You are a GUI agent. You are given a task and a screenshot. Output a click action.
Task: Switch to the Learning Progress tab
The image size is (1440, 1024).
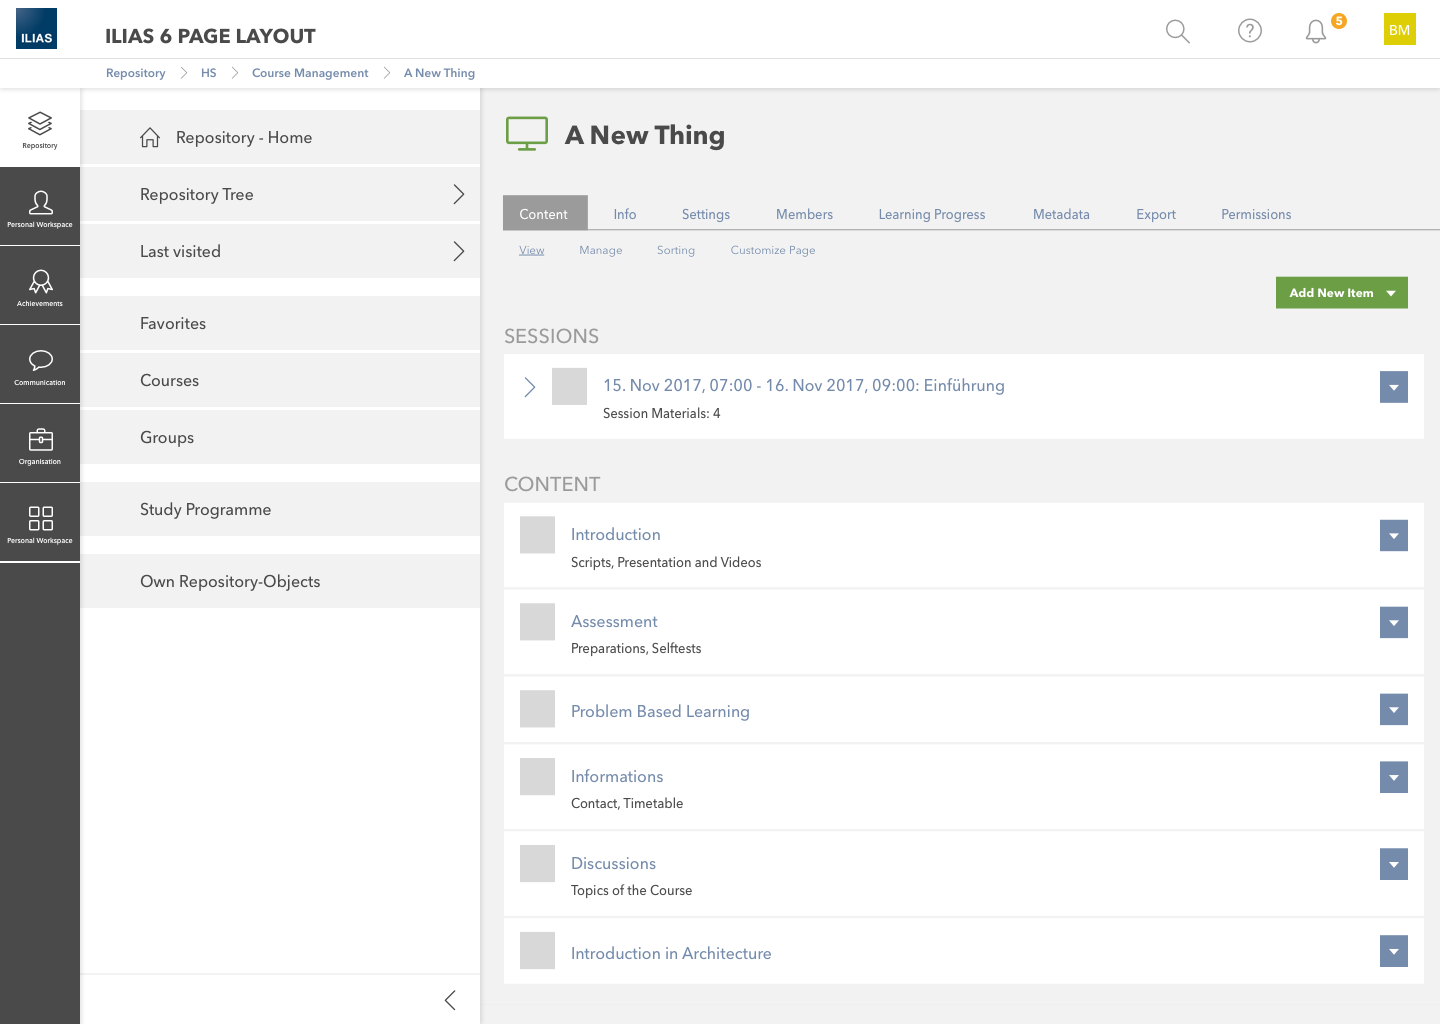(931, 214)
